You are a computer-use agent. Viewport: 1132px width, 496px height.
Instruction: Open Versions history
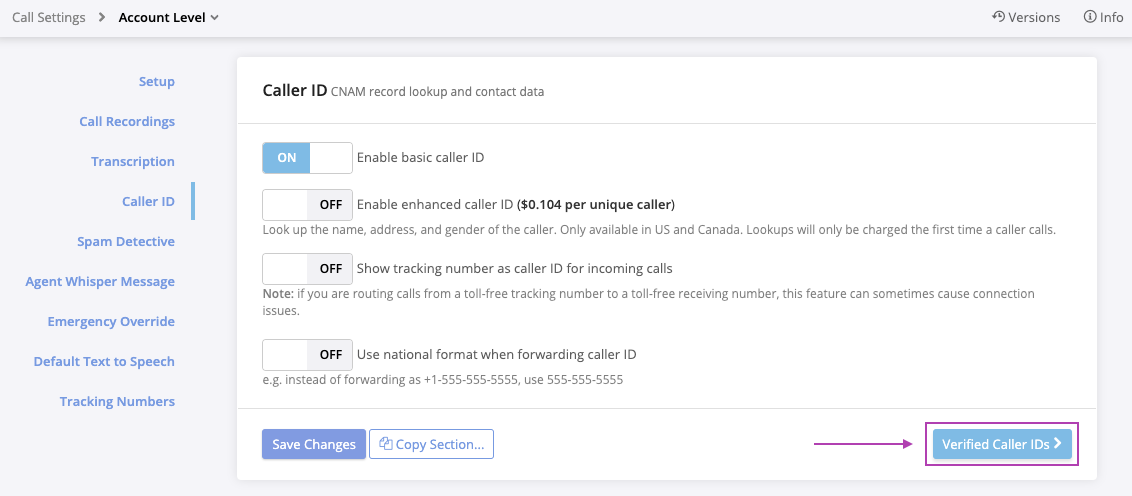click(x=1025, y=17)
